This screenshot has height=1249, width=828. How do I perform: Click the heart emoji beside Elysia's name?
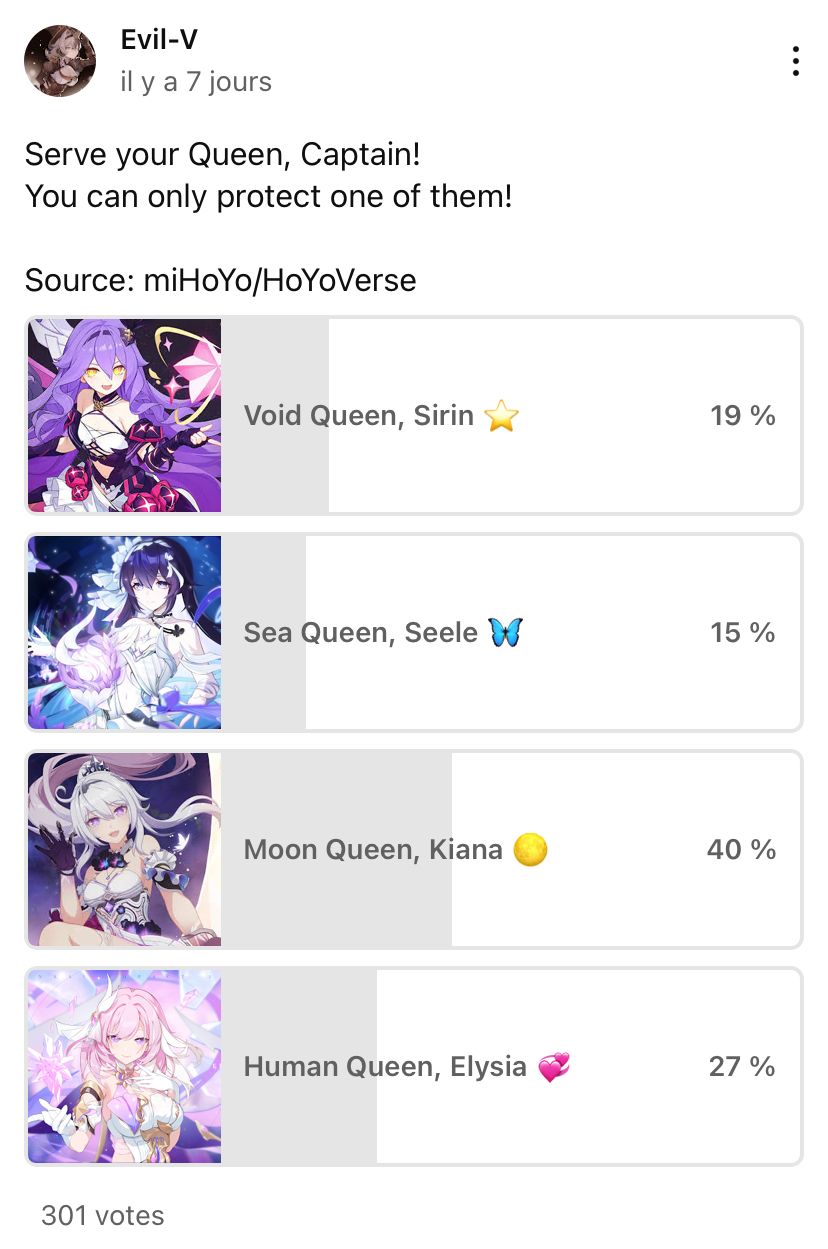556,1066
